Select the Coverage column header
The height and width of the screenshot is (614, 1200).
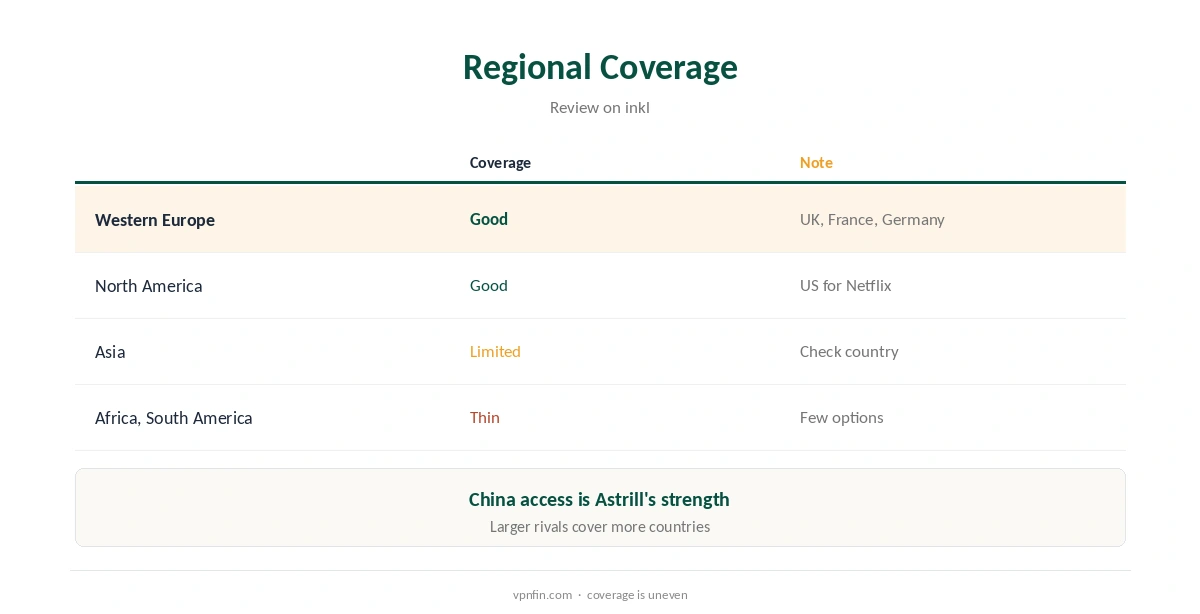click(x=500, y=163)
